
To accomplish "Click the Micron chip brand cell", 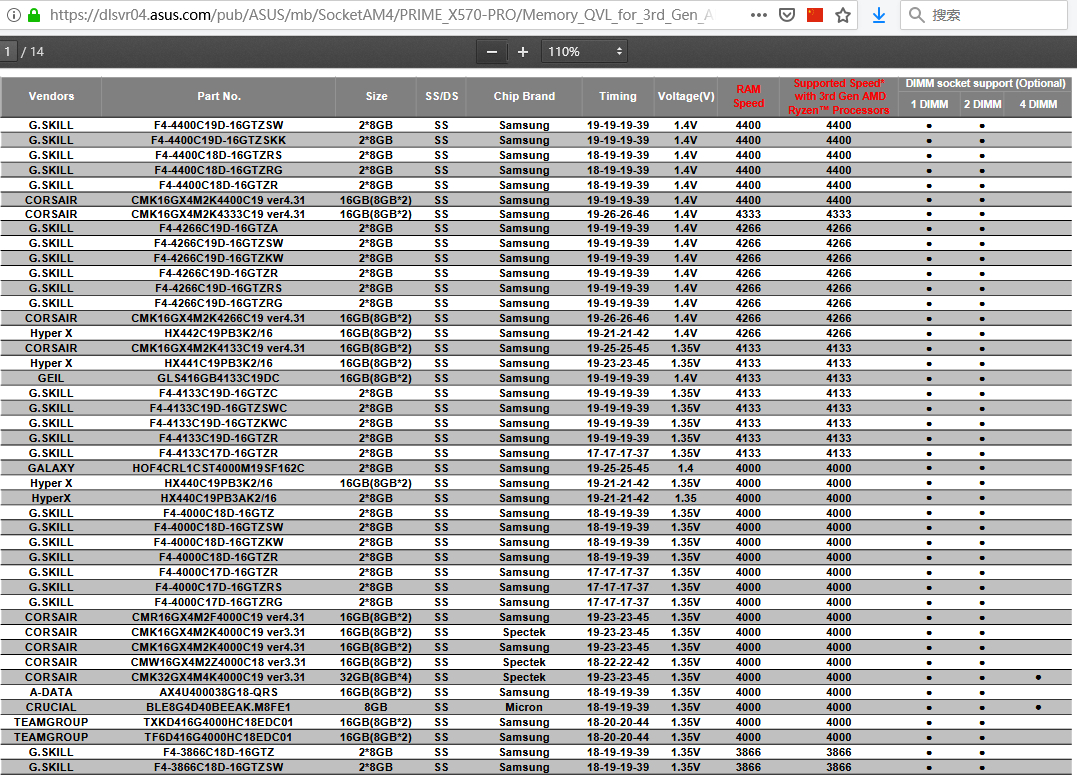I will [524, 707].
